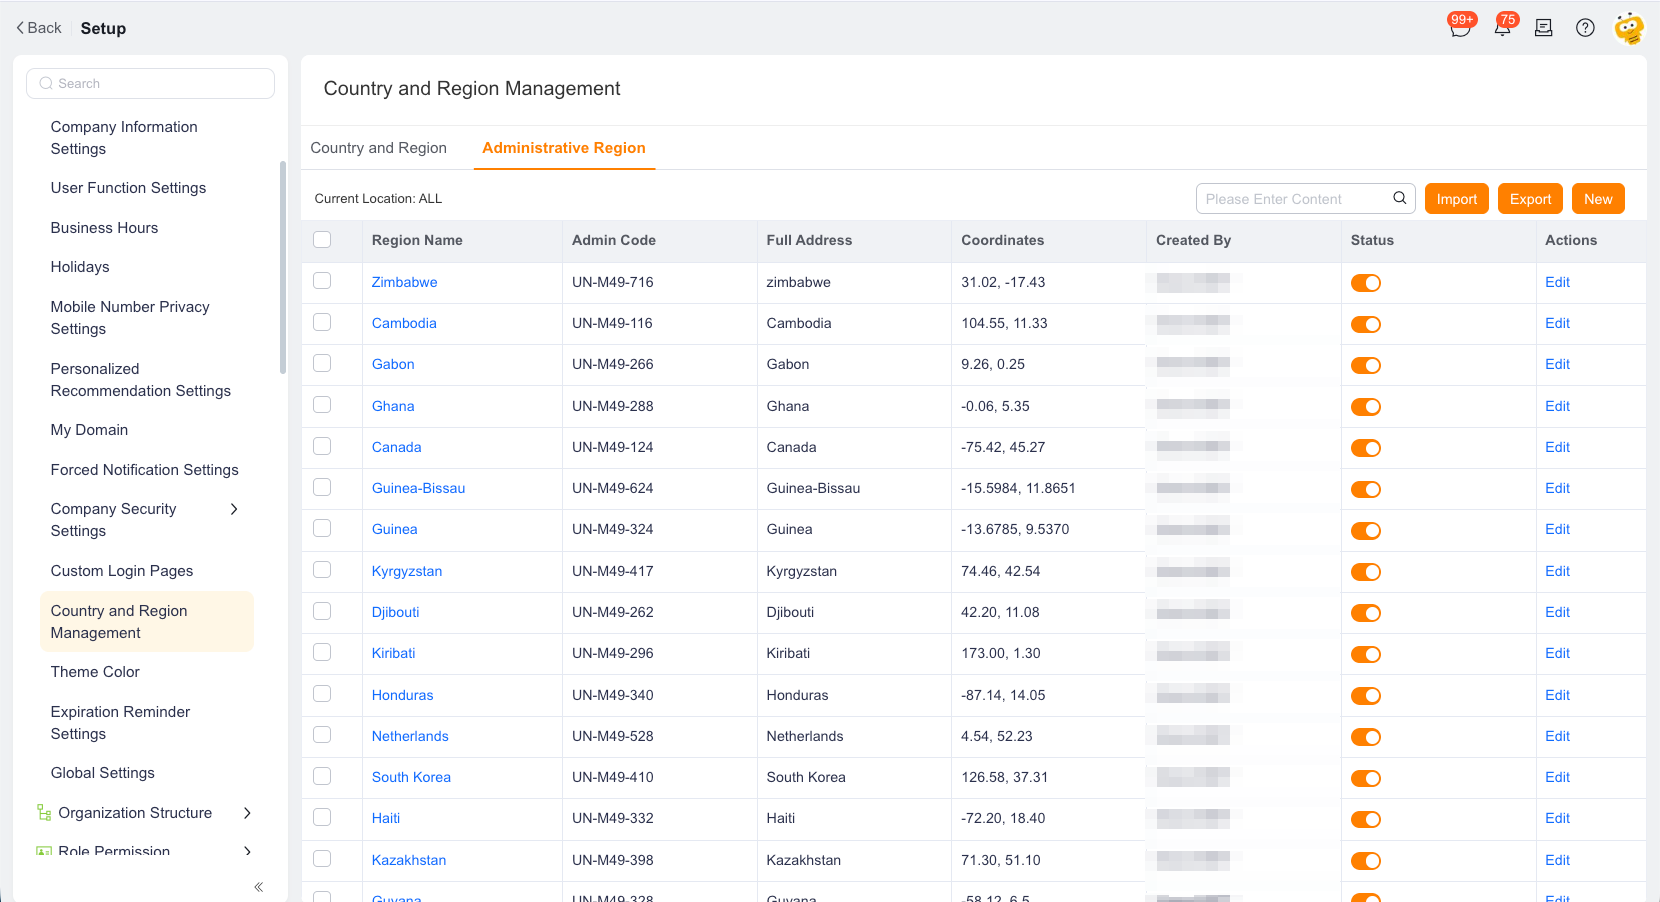This screenshot has height=902, width=1660.
Task: Disable the Cambodia status switch
Action: click(1366, 324)
